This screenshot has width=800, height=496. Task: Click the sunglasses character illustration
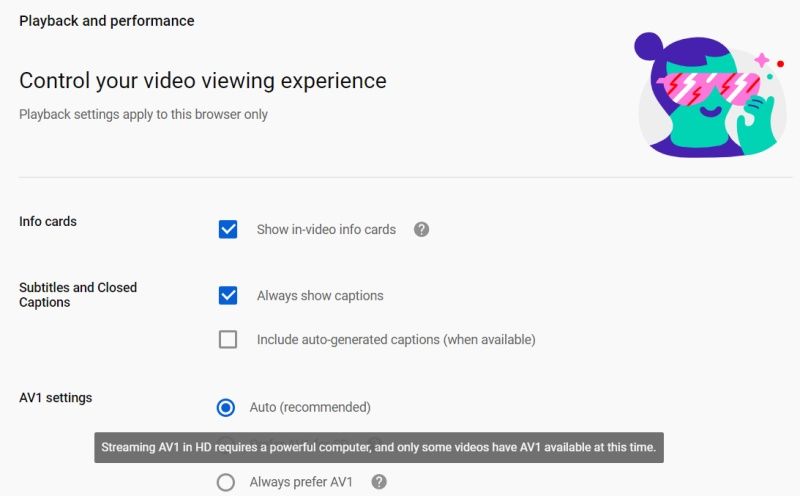(708, 95)
